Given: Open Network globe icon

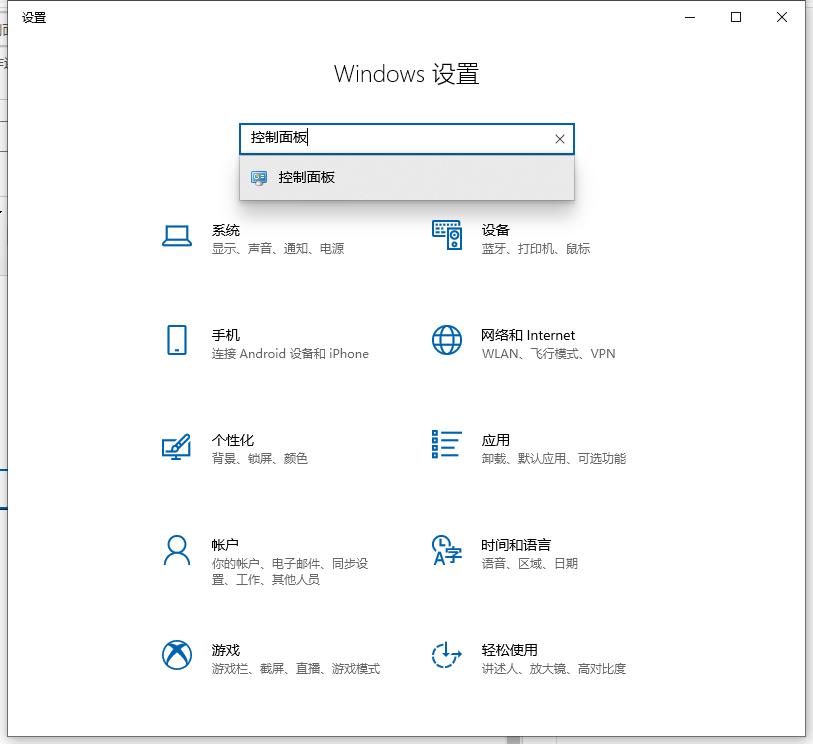Looking at the screenshot, I should pos(446,340).
